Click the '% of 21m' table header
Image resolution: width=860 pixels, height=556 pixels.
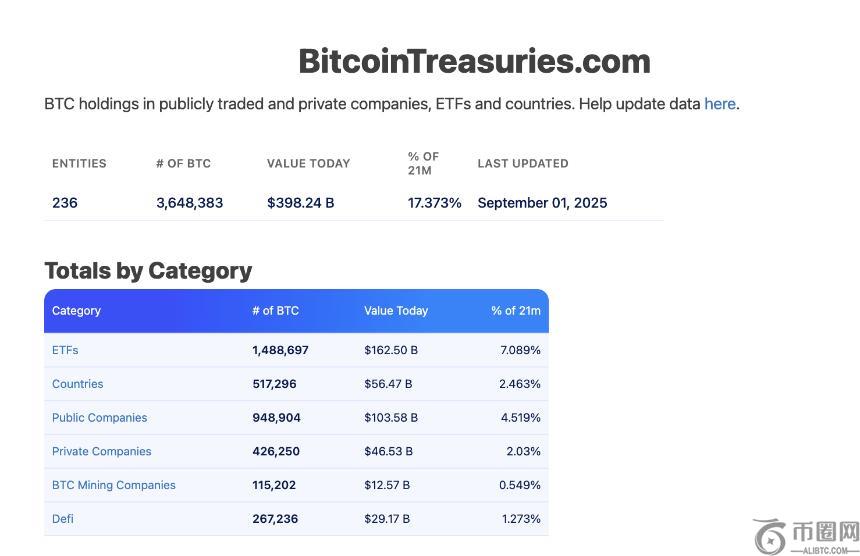coord(515,311)
